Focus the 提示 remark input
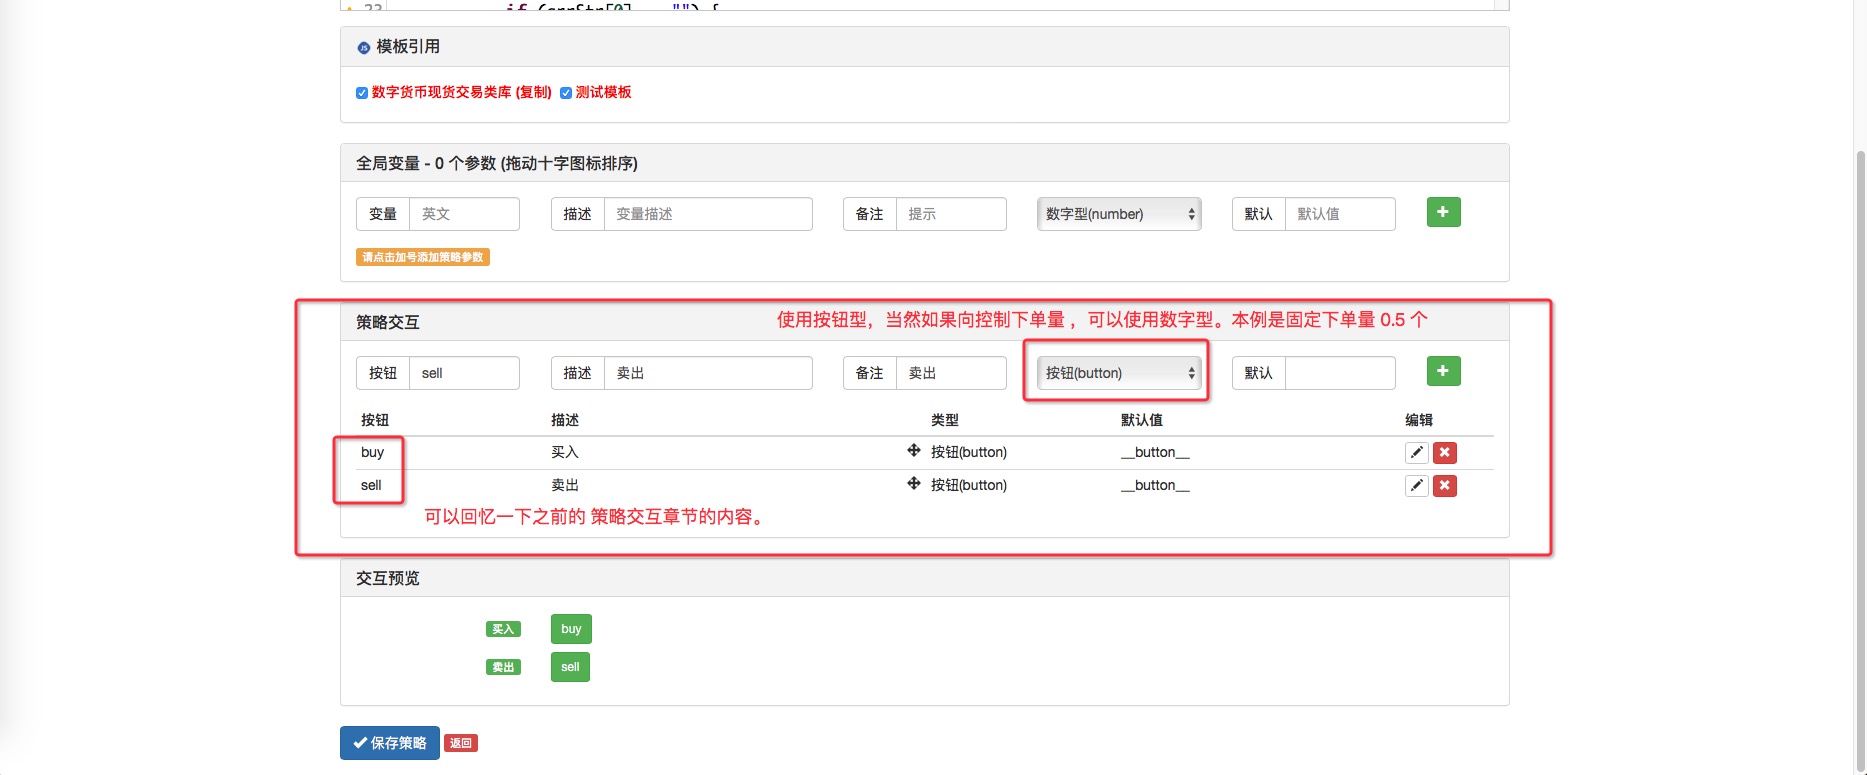Screen dimensions: 1867x775 point(951,214)
